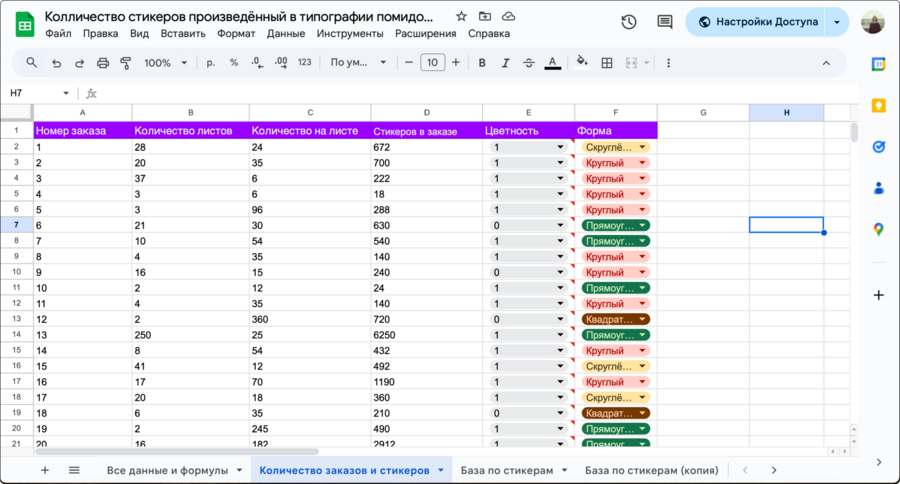Click the print icon in toolbar
The image size is (900, 484).
pyautogui.click(x=103, y=63)
